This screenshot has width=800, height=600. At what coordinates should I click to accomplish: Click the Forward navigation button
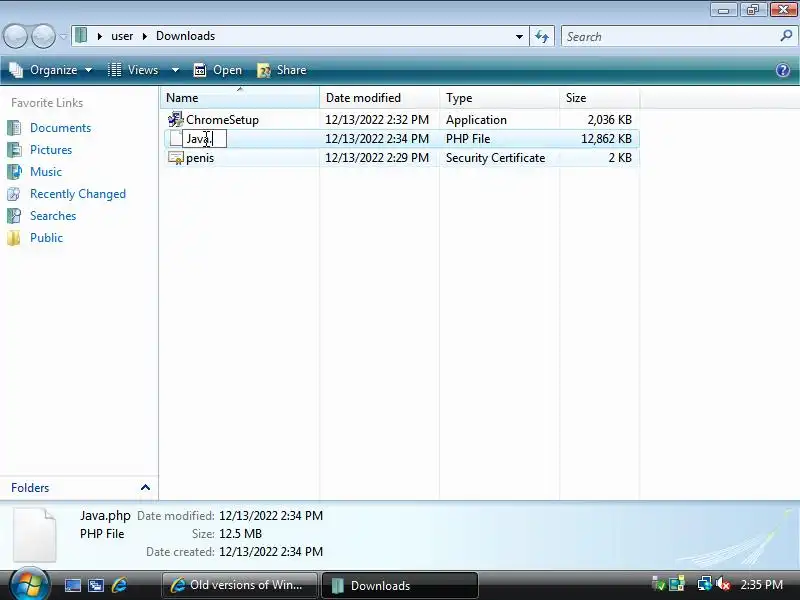pyautogui.click(x=43, y=36)
